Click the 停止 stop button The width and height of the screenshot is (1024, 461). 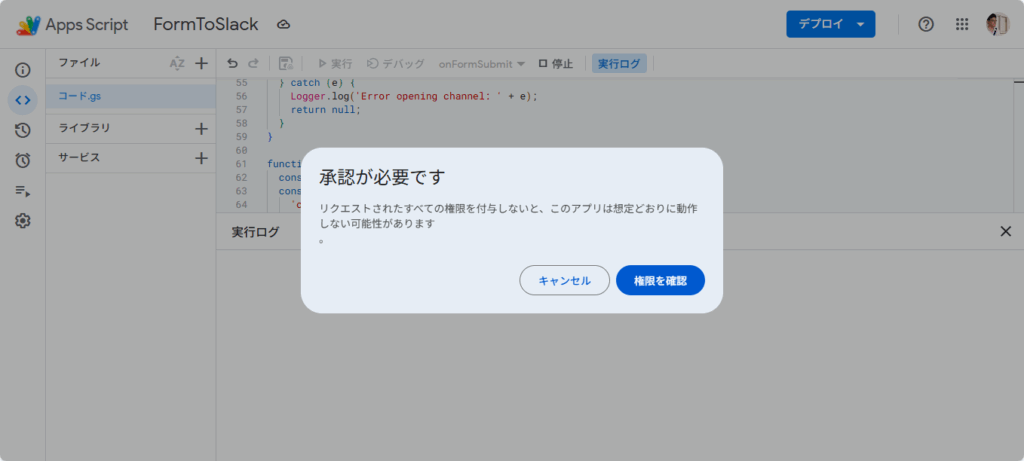pos(556,63)
